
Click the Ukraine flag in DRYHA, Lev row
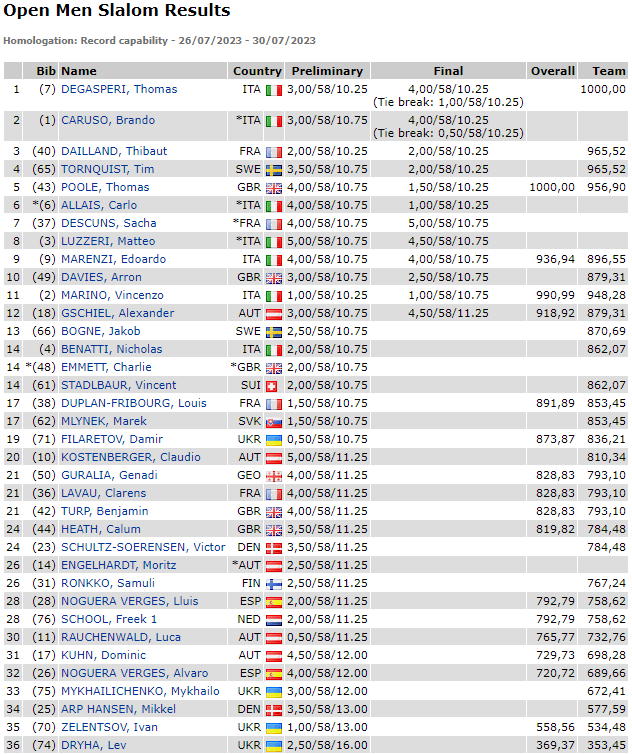coord(274,745)
